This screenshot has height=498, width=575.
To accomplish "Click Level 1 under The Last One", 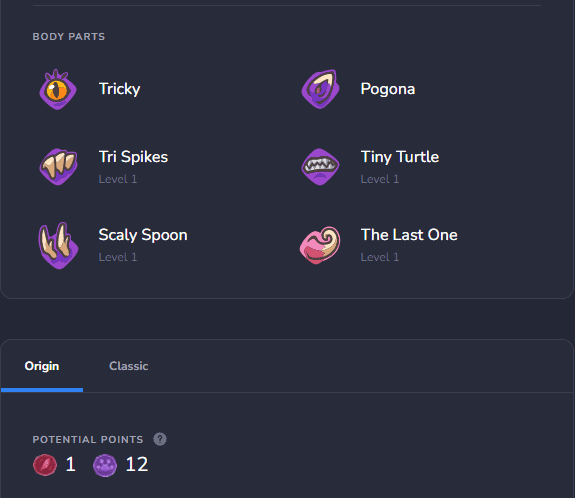I will pos(380,257).
